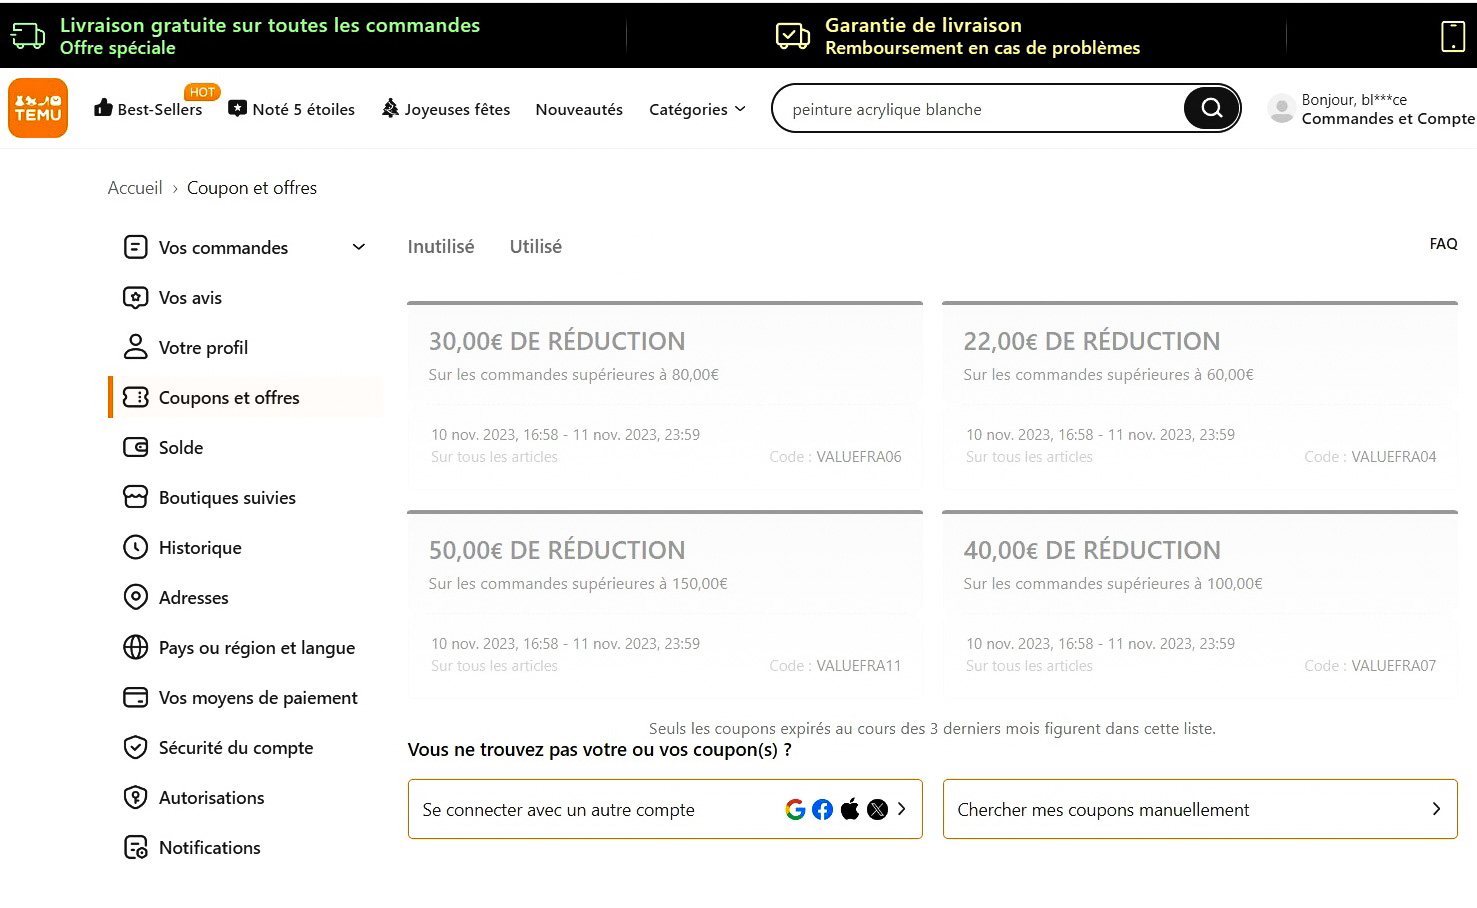This screenshot has width=1477, height=908.
Task: Sign in using the Facebook icon
Action: point(822,809)
